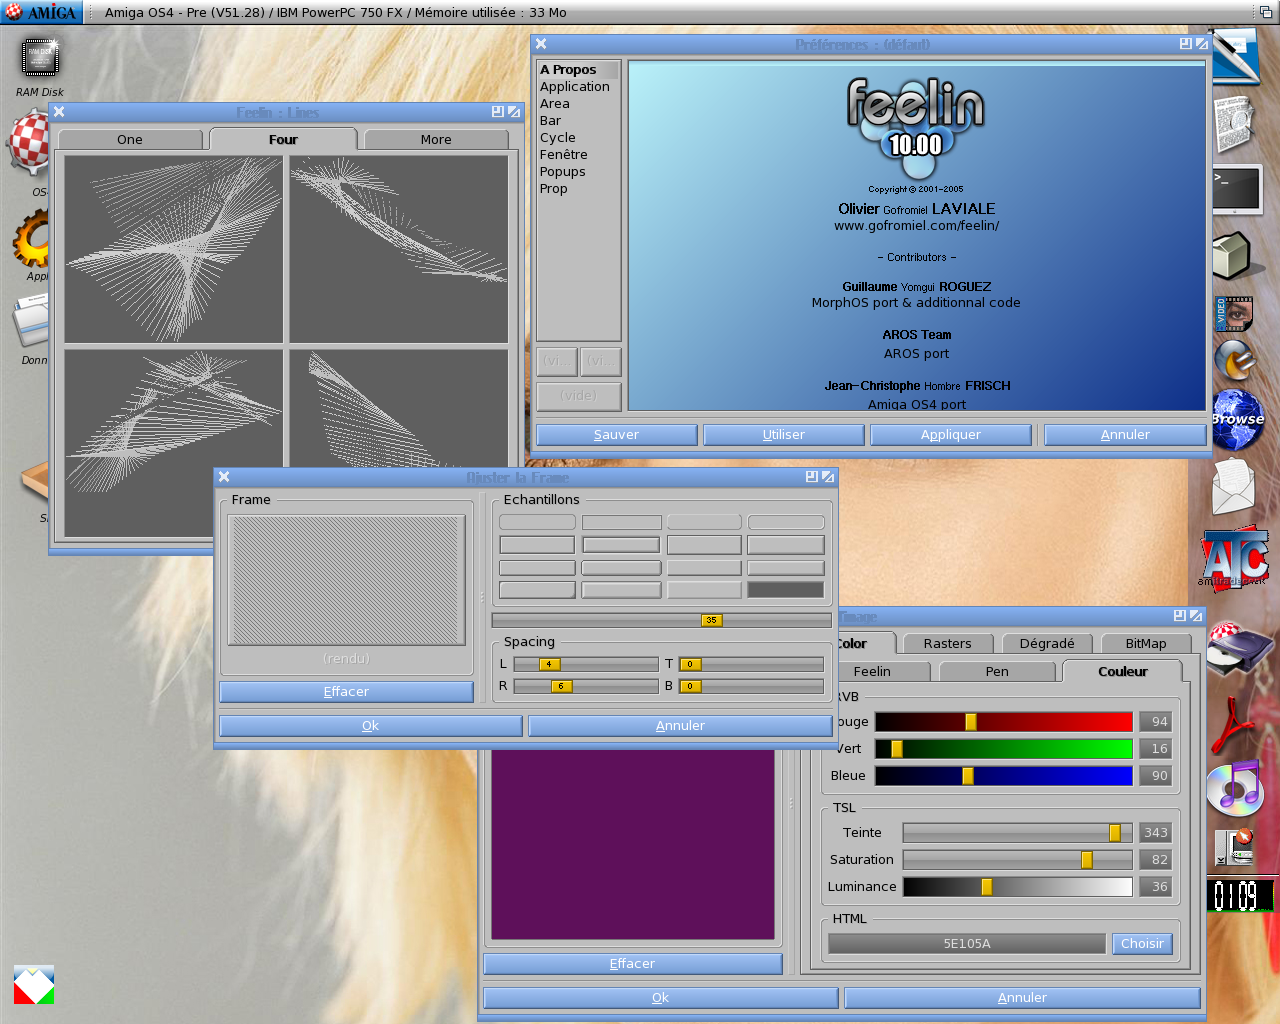Click Annuler in the Préférences window
The height and width of the screenshot is (1024, 1280).
[1125, 435]
